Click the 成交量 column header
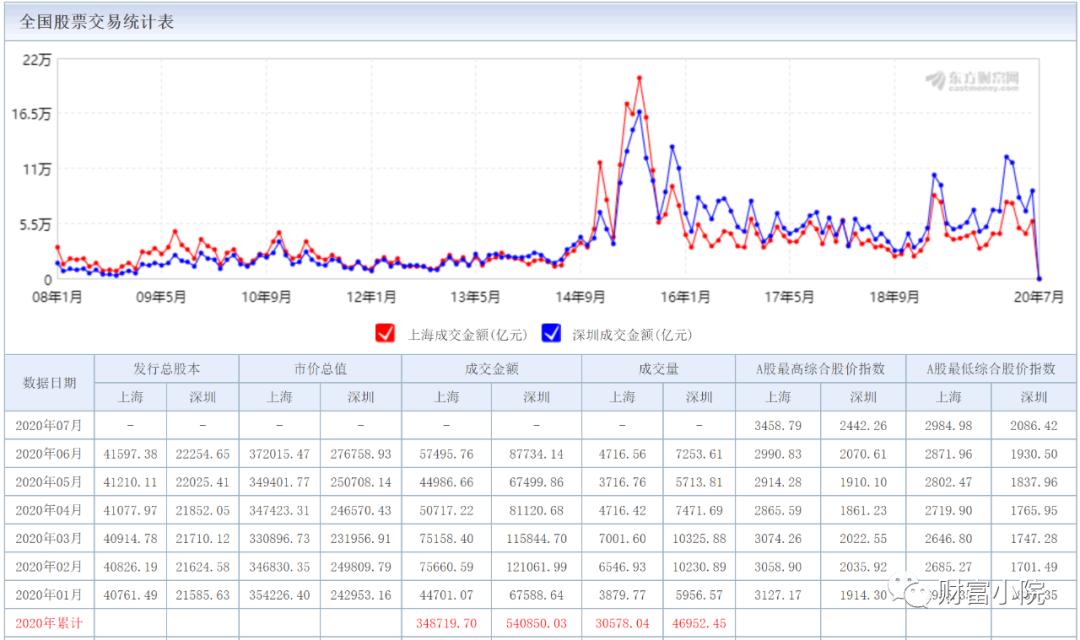Image resolution: width=1080 pixels, height=640 pixels. (x=657, y=368)
